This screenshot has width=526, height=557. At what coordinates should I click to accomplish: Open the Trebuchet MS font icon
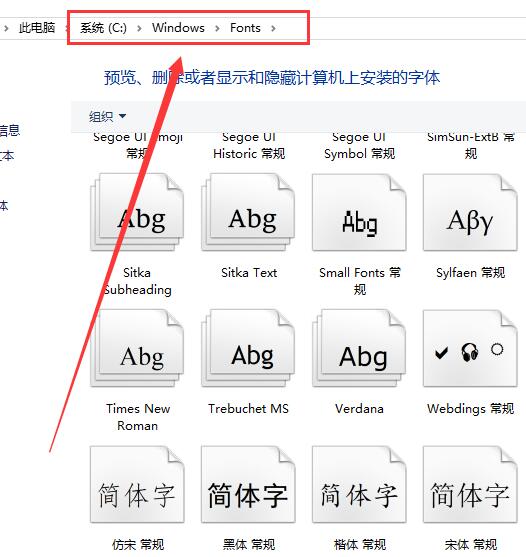click(x=248, y=348)
